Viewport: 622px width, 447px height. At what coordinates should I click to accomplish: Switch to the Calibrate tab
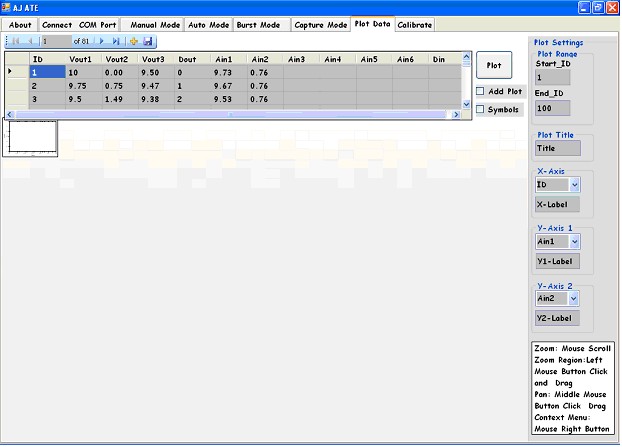pos(415,25)
